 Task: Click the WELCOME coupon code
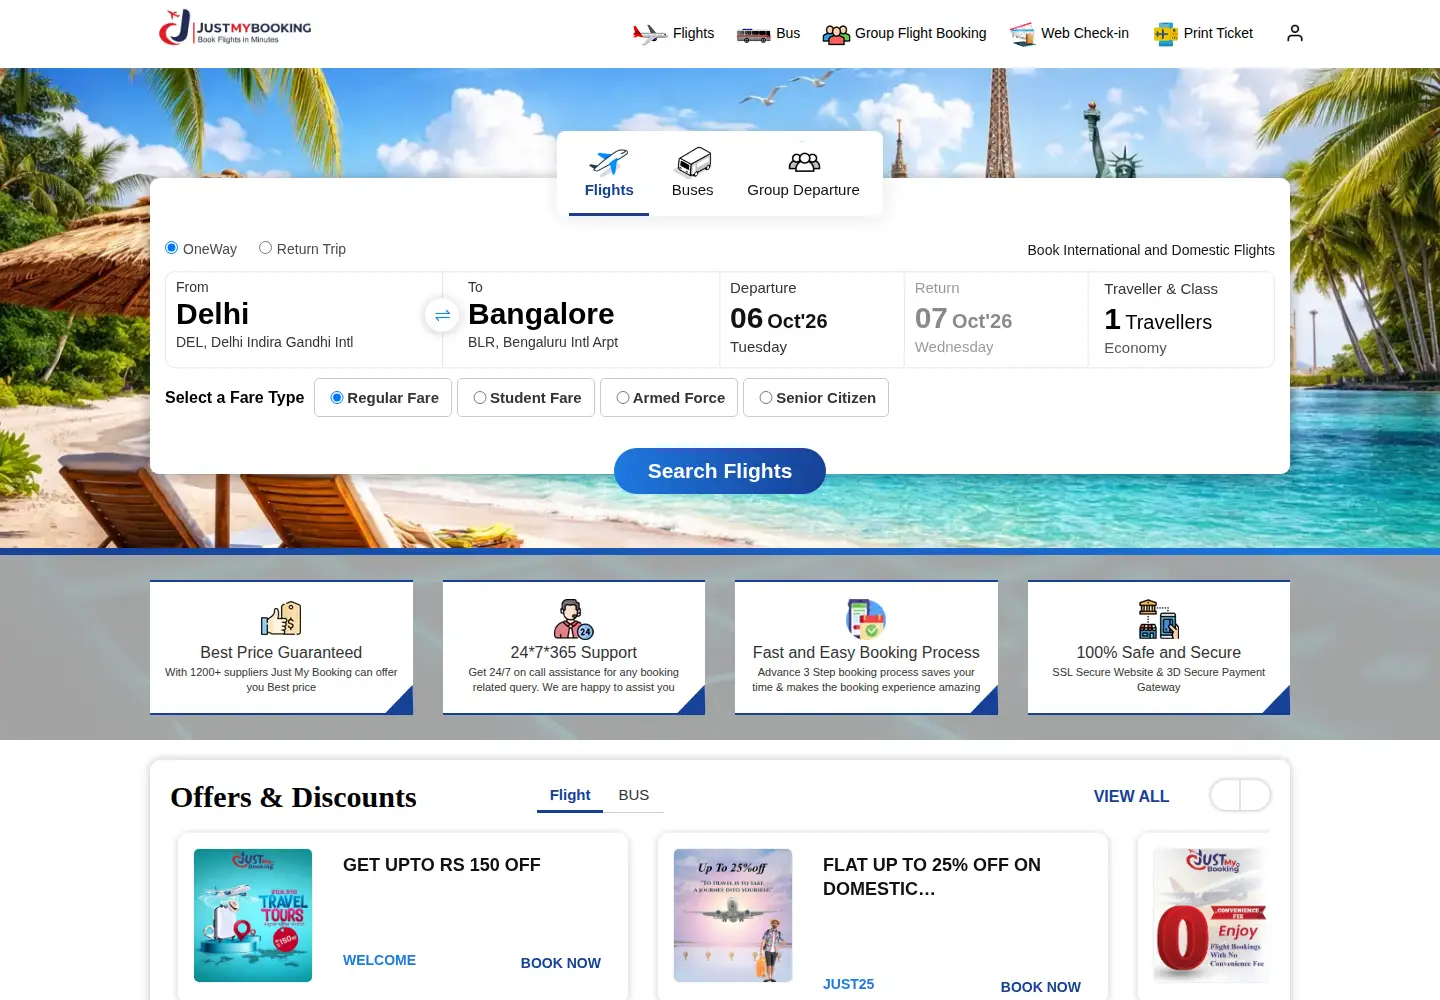point(379,960)
